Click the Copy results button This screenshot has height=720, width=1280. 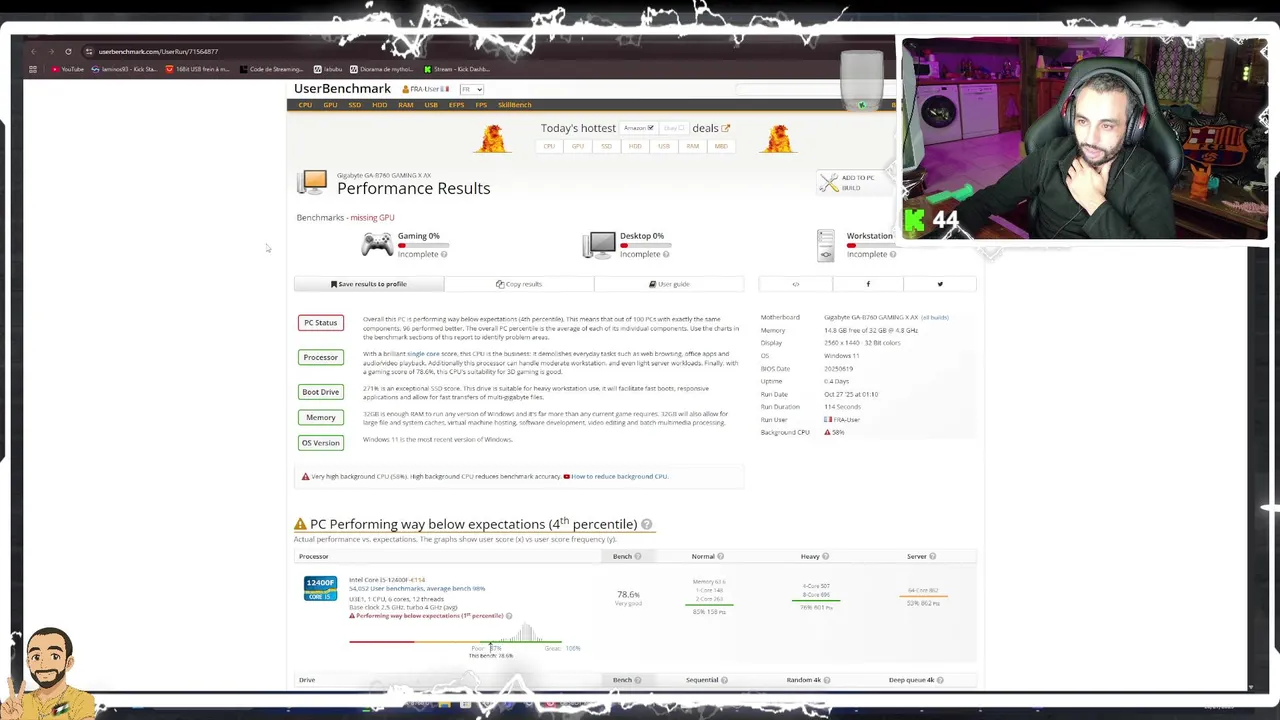coord(519,284)
